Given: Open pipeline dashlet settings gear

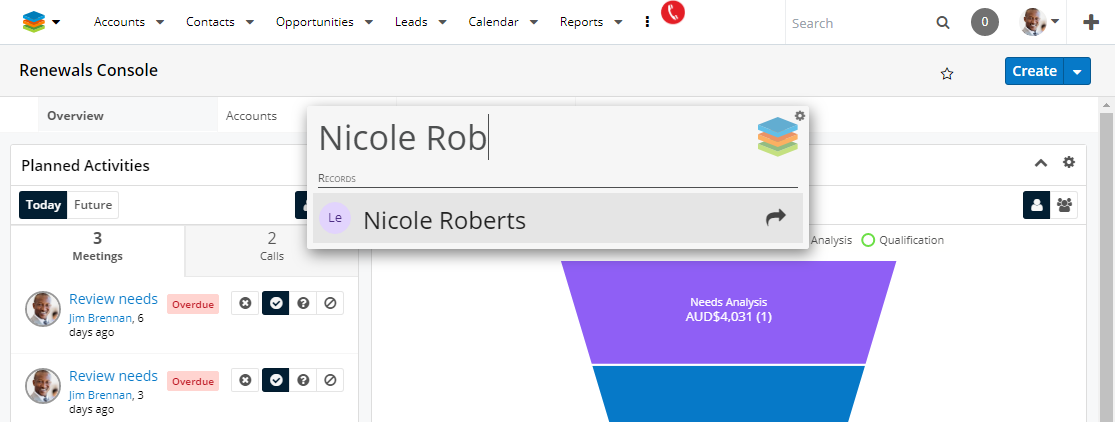Looking at the screenshot, I should [1068, 162].
